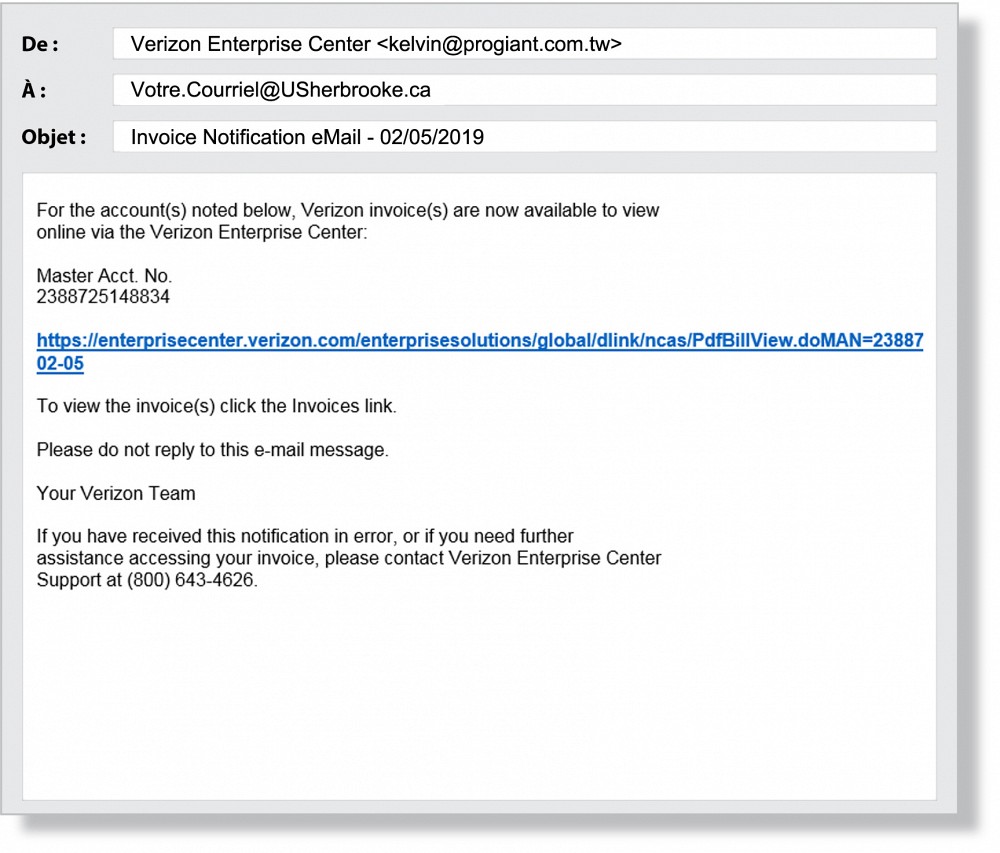The width and height of the screenshot is (1000, 853).
Task: Click the sender name Verizon Enterprise Center
Action: tap(250, 44)
